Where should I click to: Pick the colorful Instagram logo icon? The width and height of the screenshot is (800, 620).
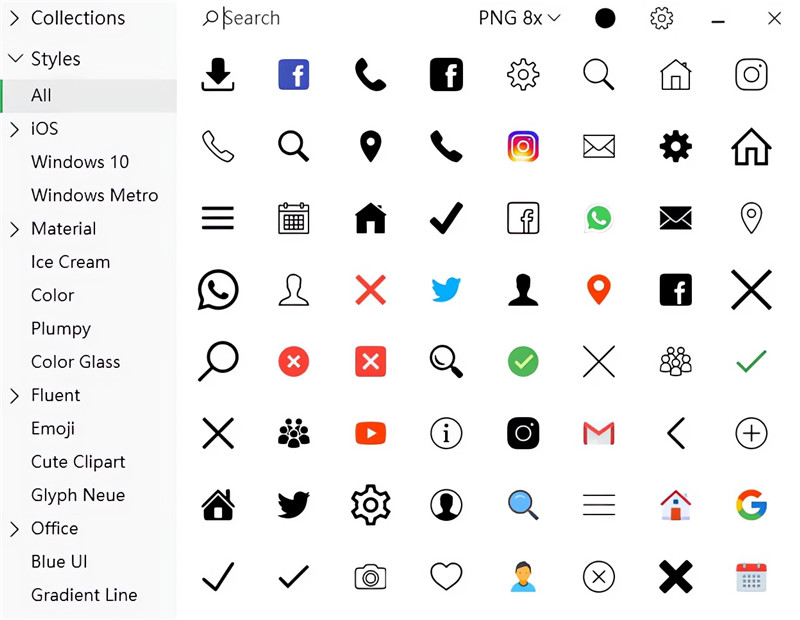coord(523,146)
